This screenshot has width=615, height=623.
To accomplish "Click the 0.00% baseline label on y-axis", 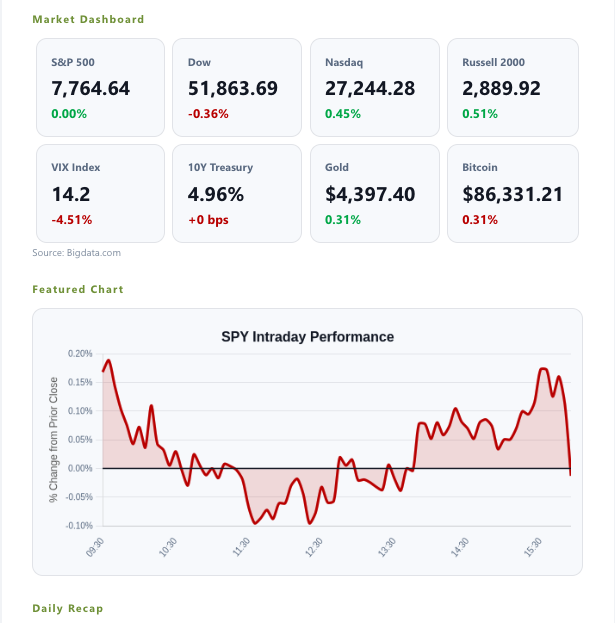I will 80,468.
